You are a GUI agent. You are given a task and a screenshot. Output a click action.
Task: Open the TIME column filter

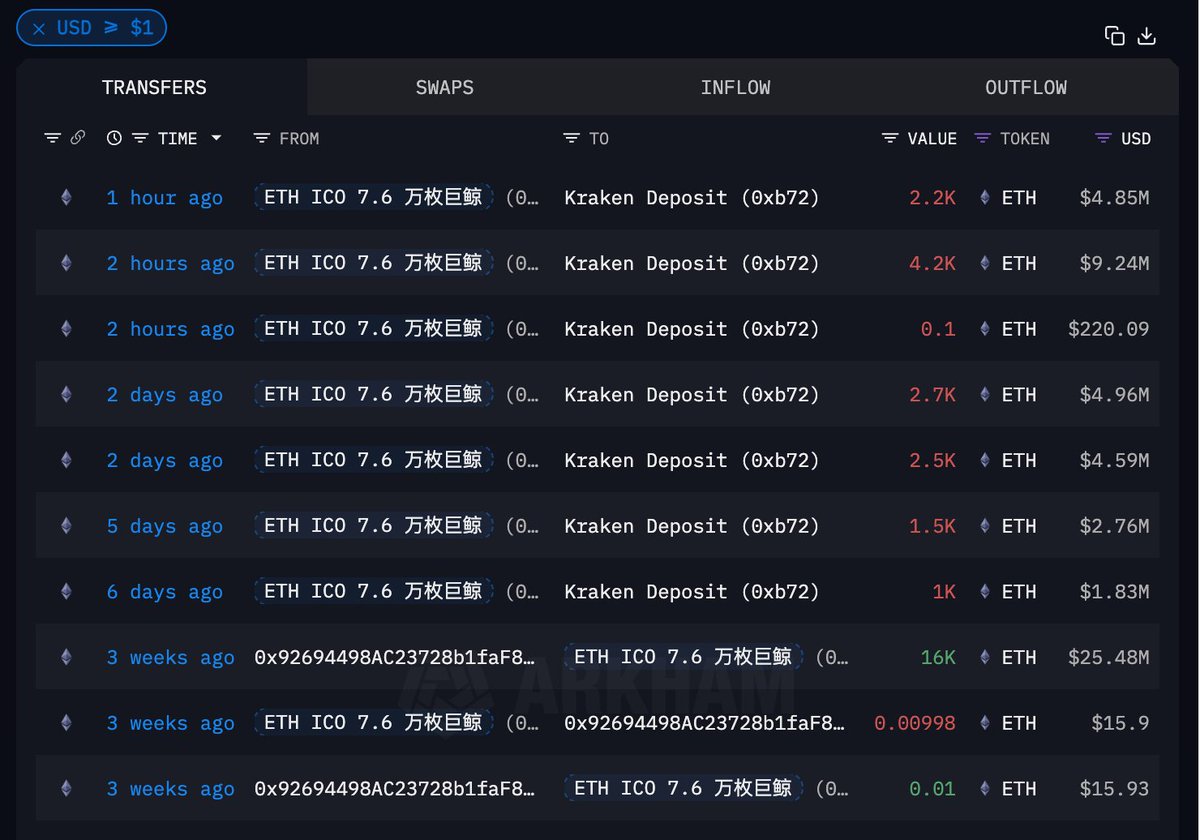141,138
